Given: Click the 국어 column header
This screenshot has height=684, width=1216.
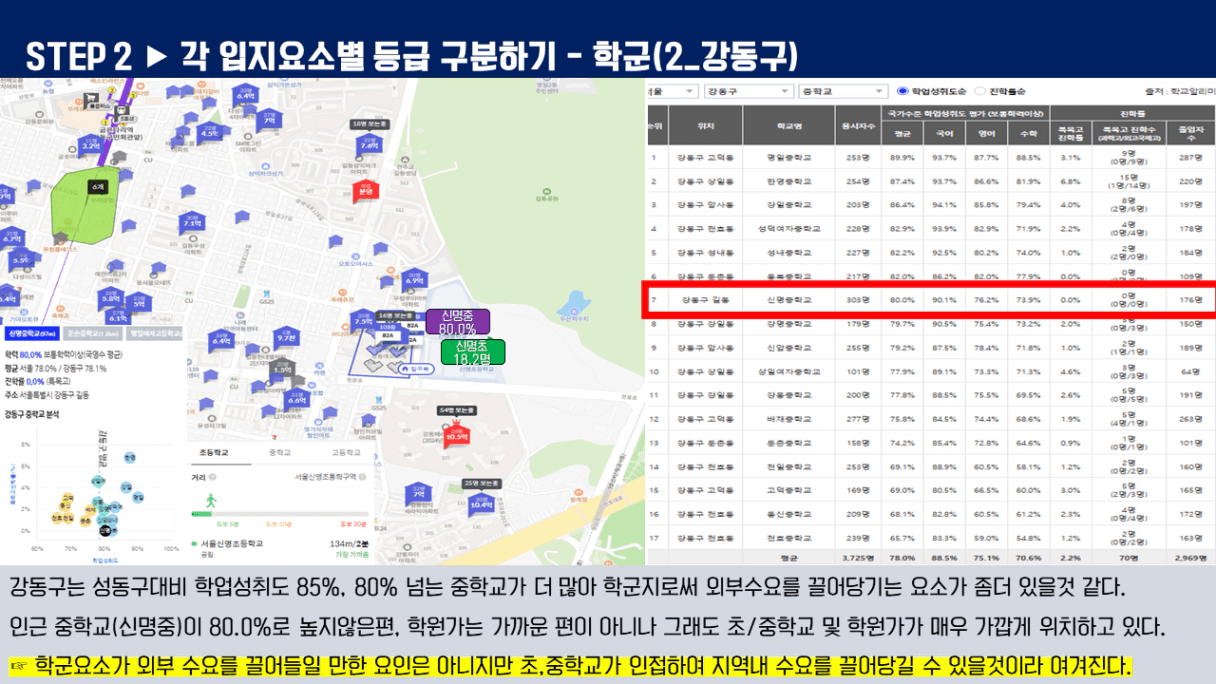Looking at the screenshot, I should coord(943,133).
